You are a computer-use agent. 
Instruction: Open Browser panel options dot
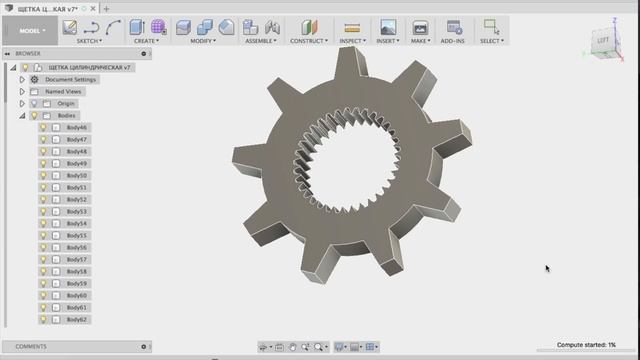[x=144, y=53]
